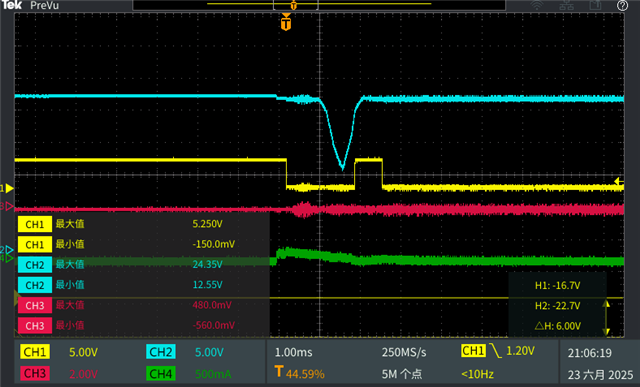Open the 250MS/s sample rate setting
Image resolution: width=640 pixels, height=387 pixels.
(x=404, y=352)
